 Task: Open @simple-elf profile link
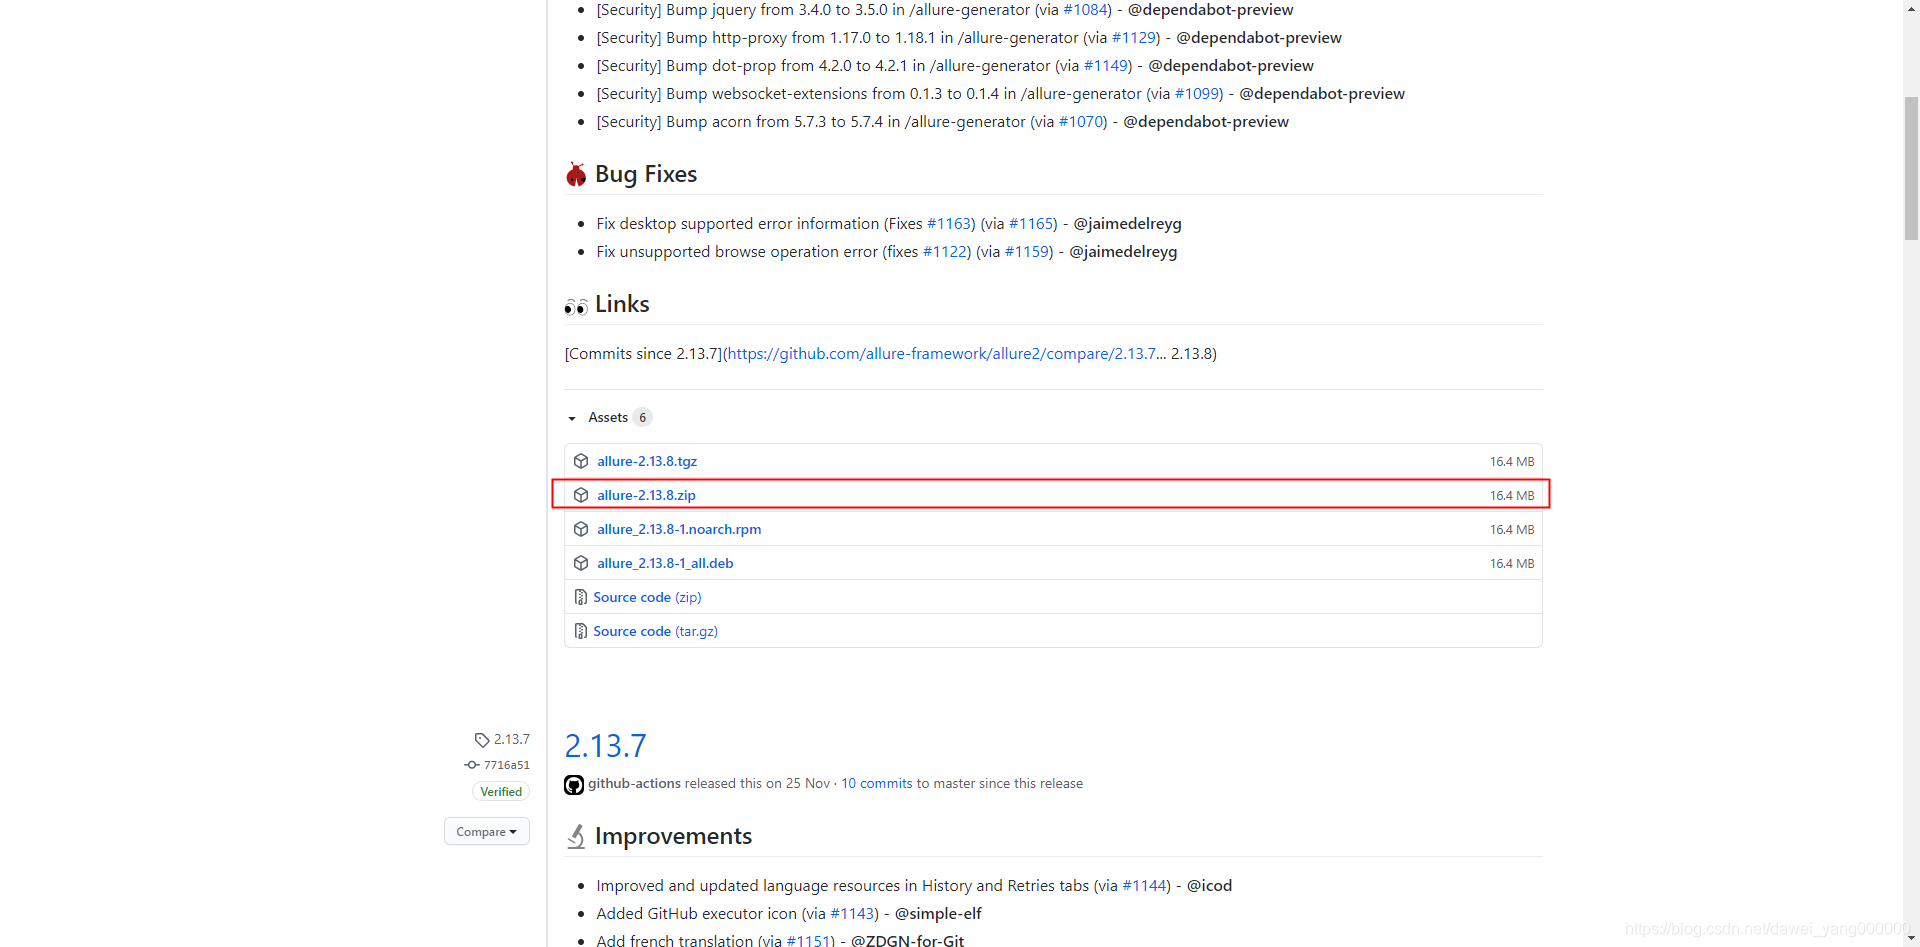point(938,913)
